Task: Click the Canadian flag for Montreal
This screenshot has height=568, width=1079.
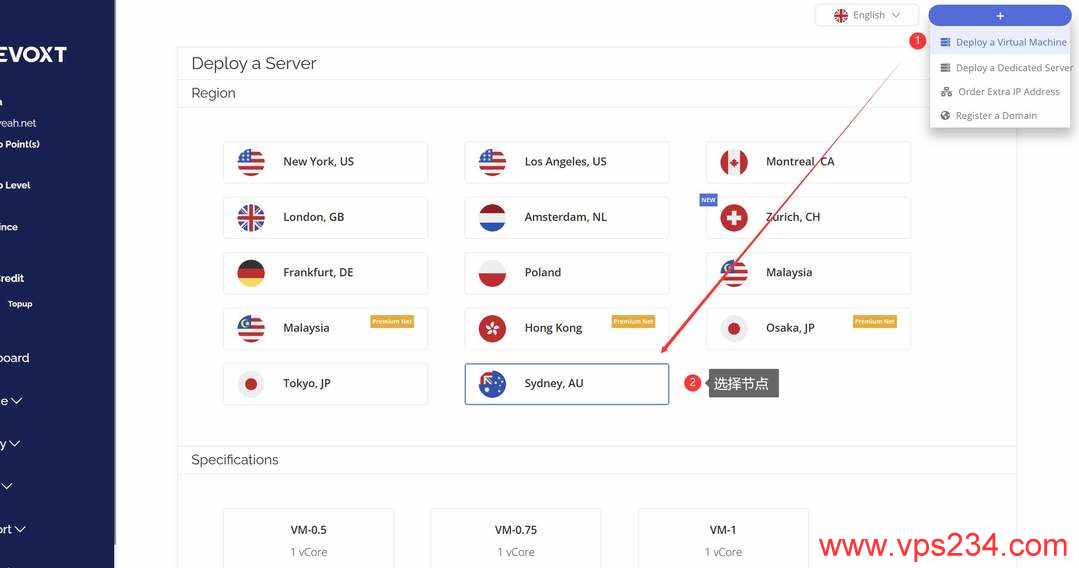Action: 734,162
